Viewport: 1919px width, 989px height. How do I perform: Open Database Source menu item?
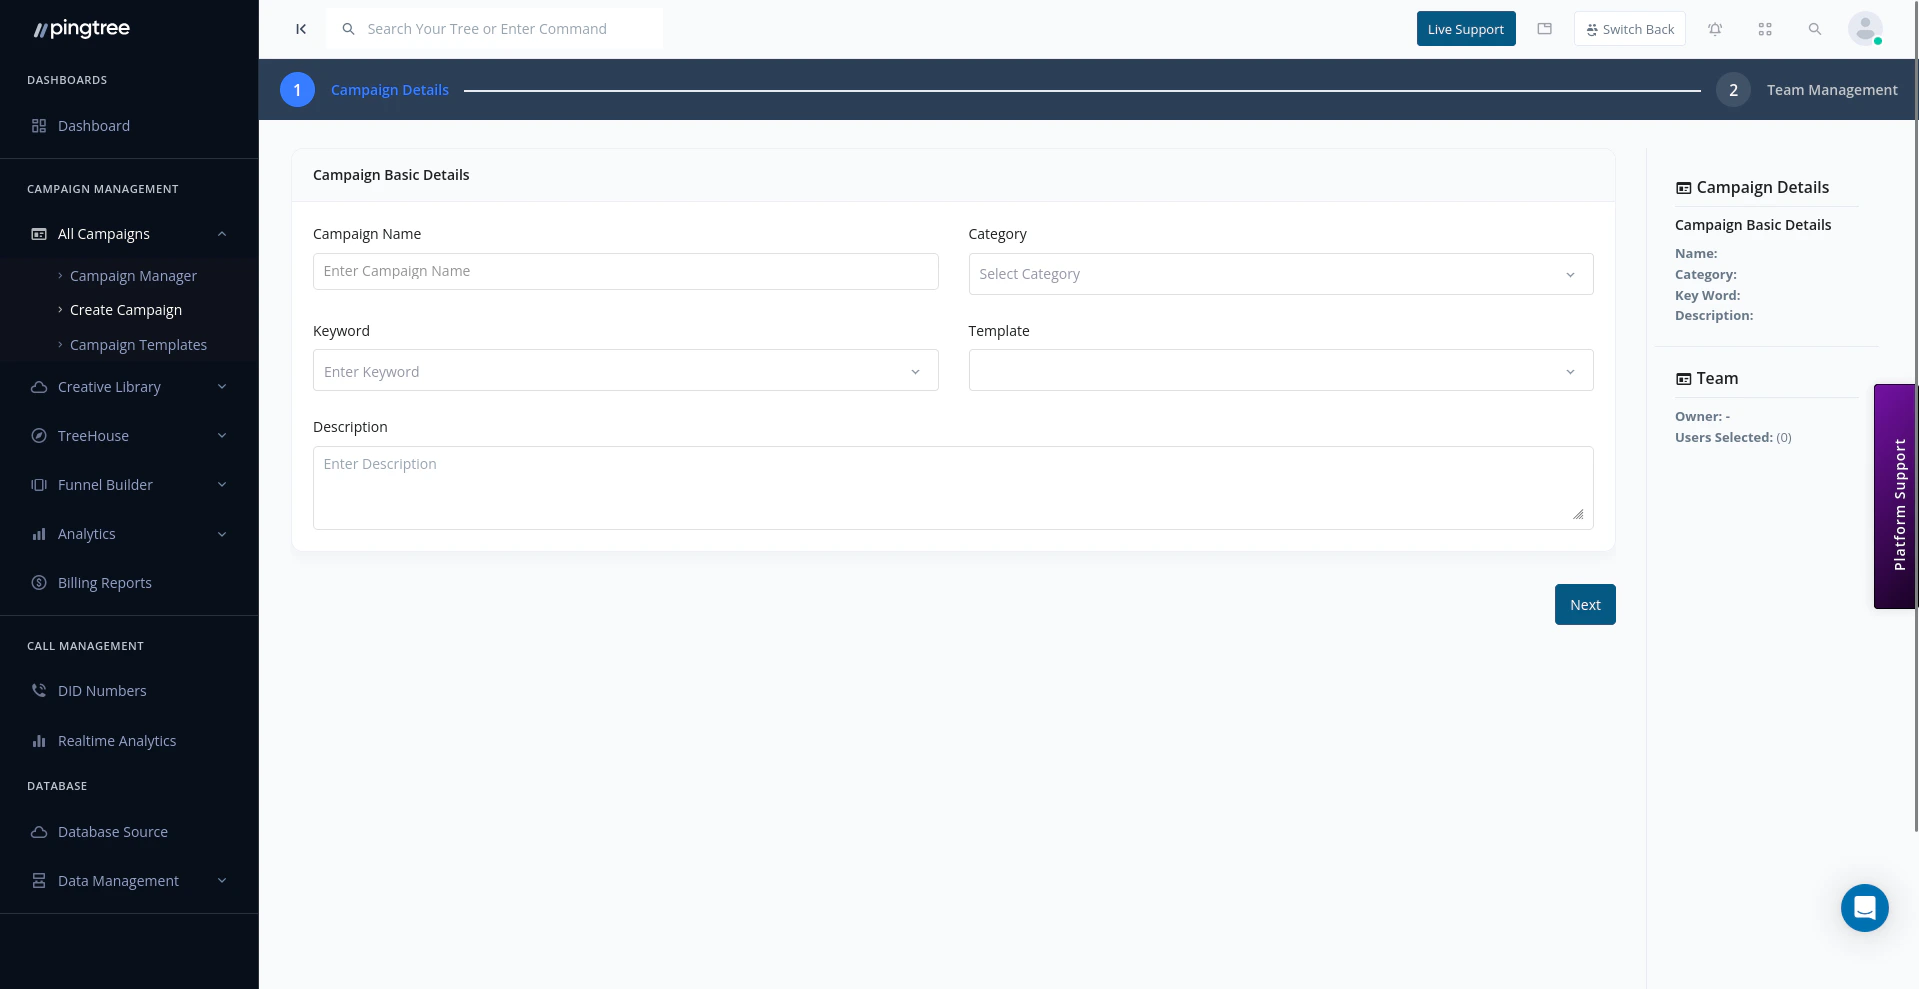(x=113, y=832)
